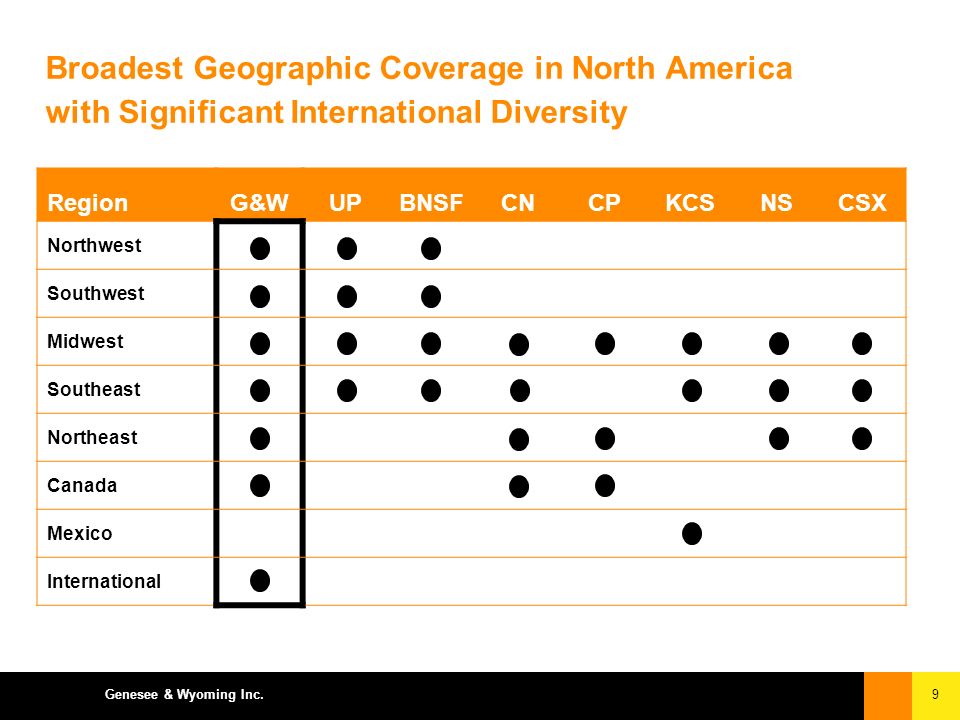
Task: Click the Canada dot under G&W
Action: 260,486
